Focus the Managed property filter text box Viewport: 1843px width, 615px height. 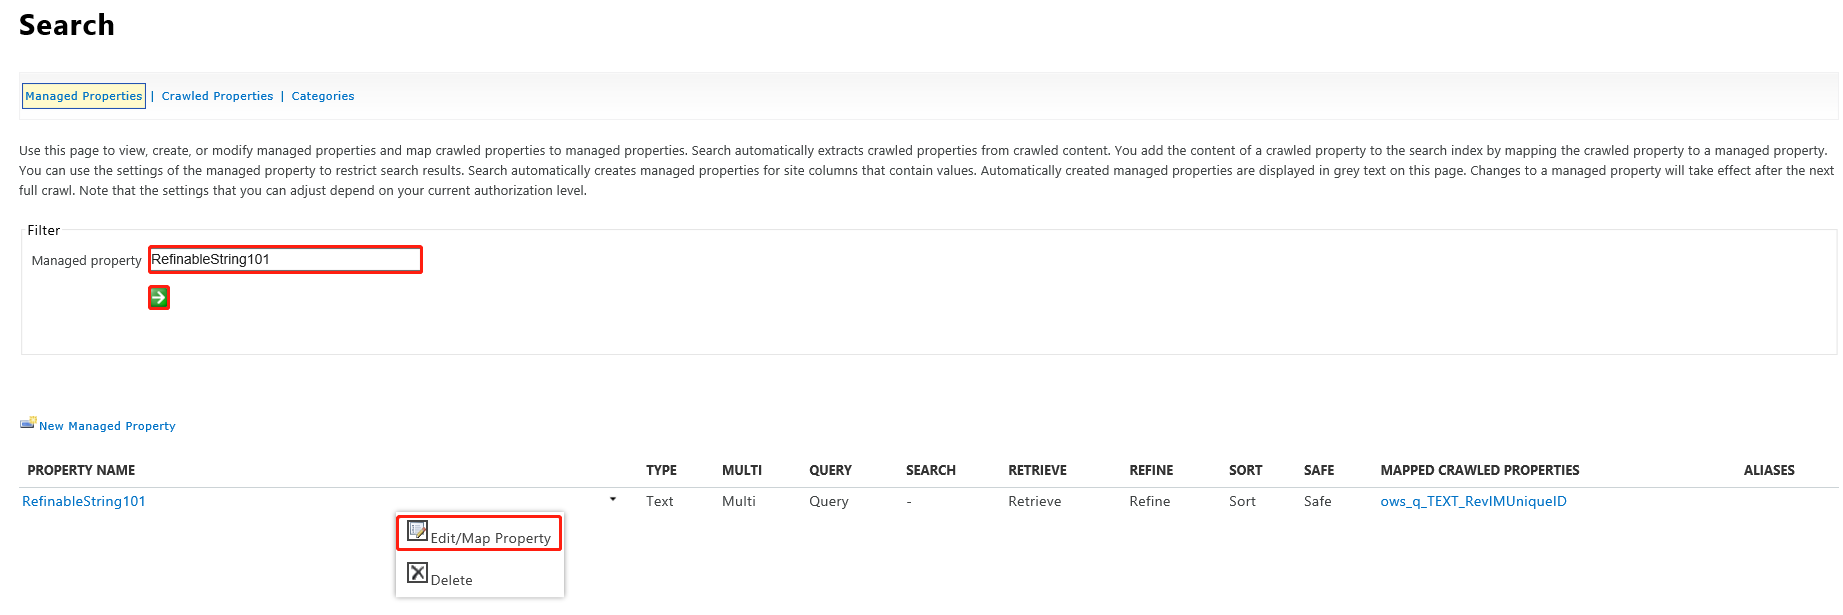[285, 260]
